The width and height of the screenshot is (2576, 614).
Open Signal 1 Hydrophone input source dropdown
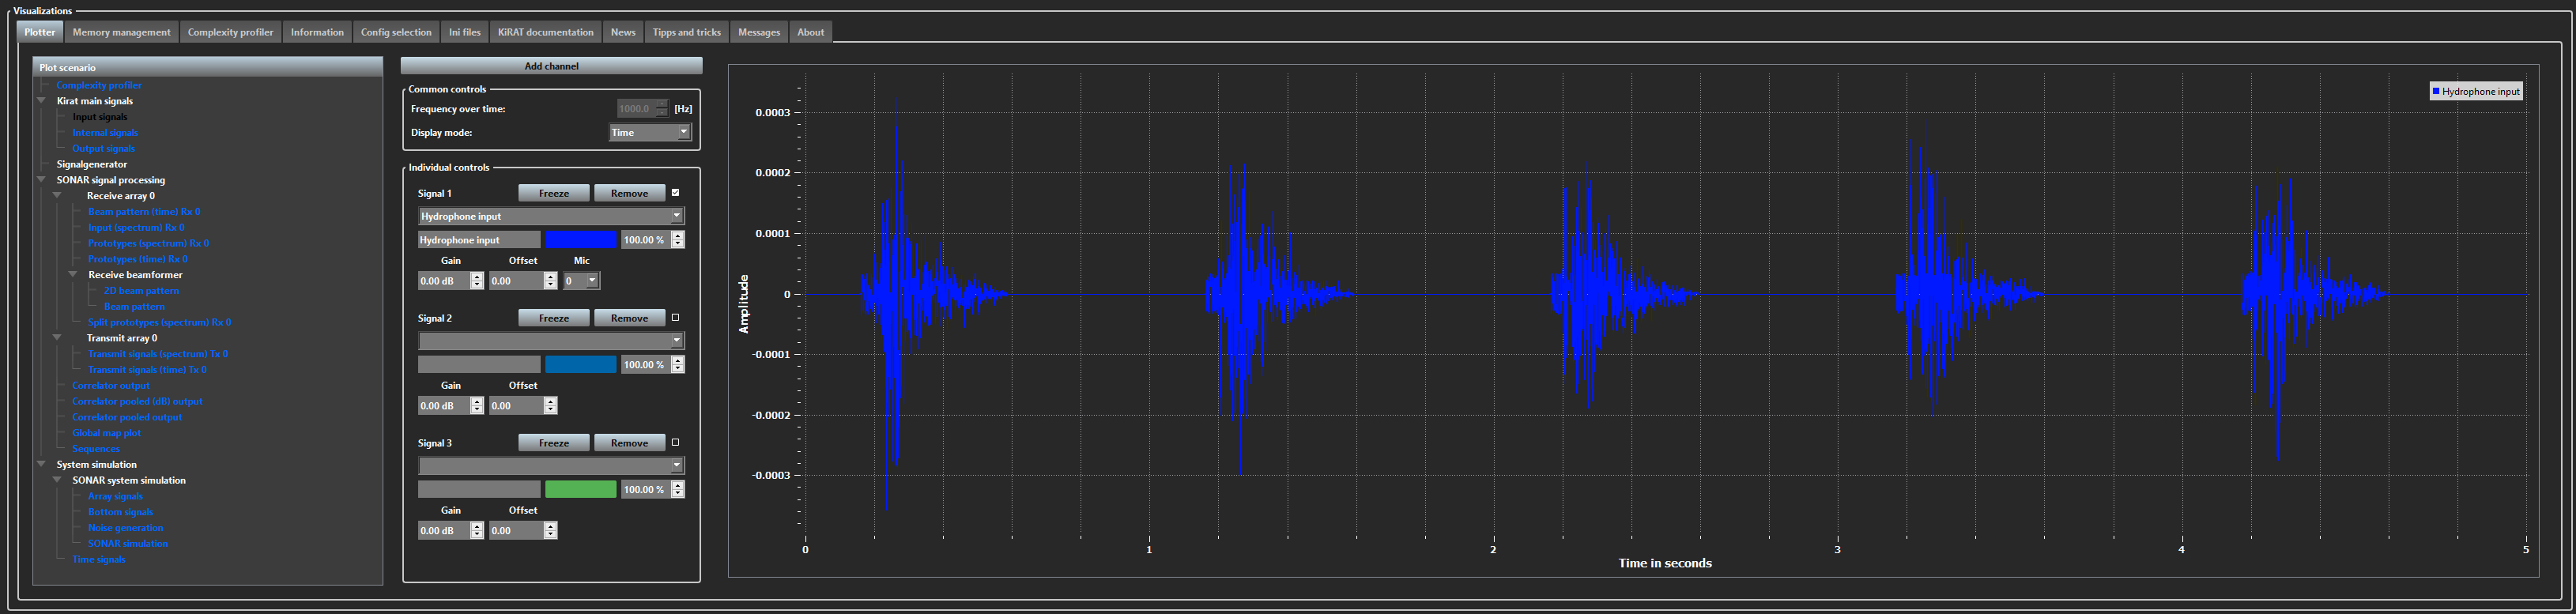click(551, 216)
